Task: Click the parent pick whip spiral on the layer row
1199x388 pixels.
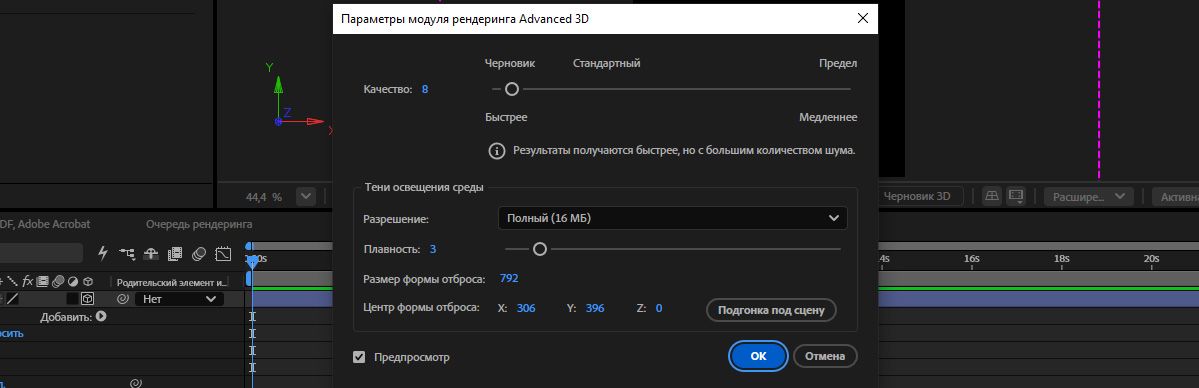Action: 122,299
